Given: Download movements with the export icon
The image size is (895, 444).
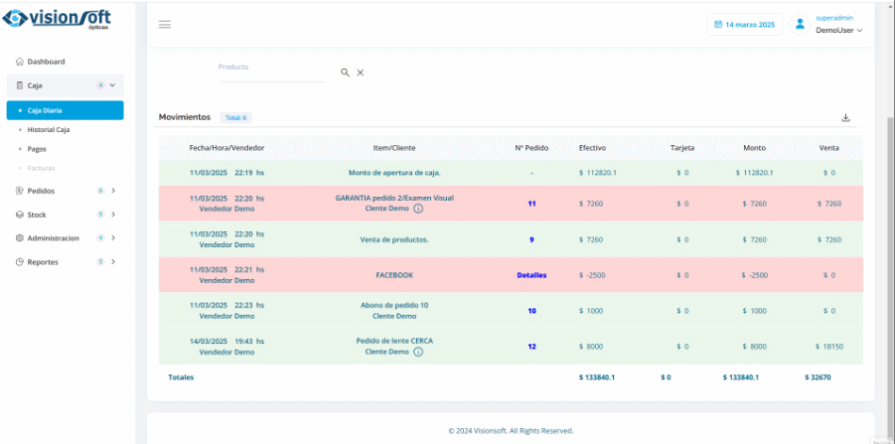Looking at the screenshot, I should click(845, 117).
